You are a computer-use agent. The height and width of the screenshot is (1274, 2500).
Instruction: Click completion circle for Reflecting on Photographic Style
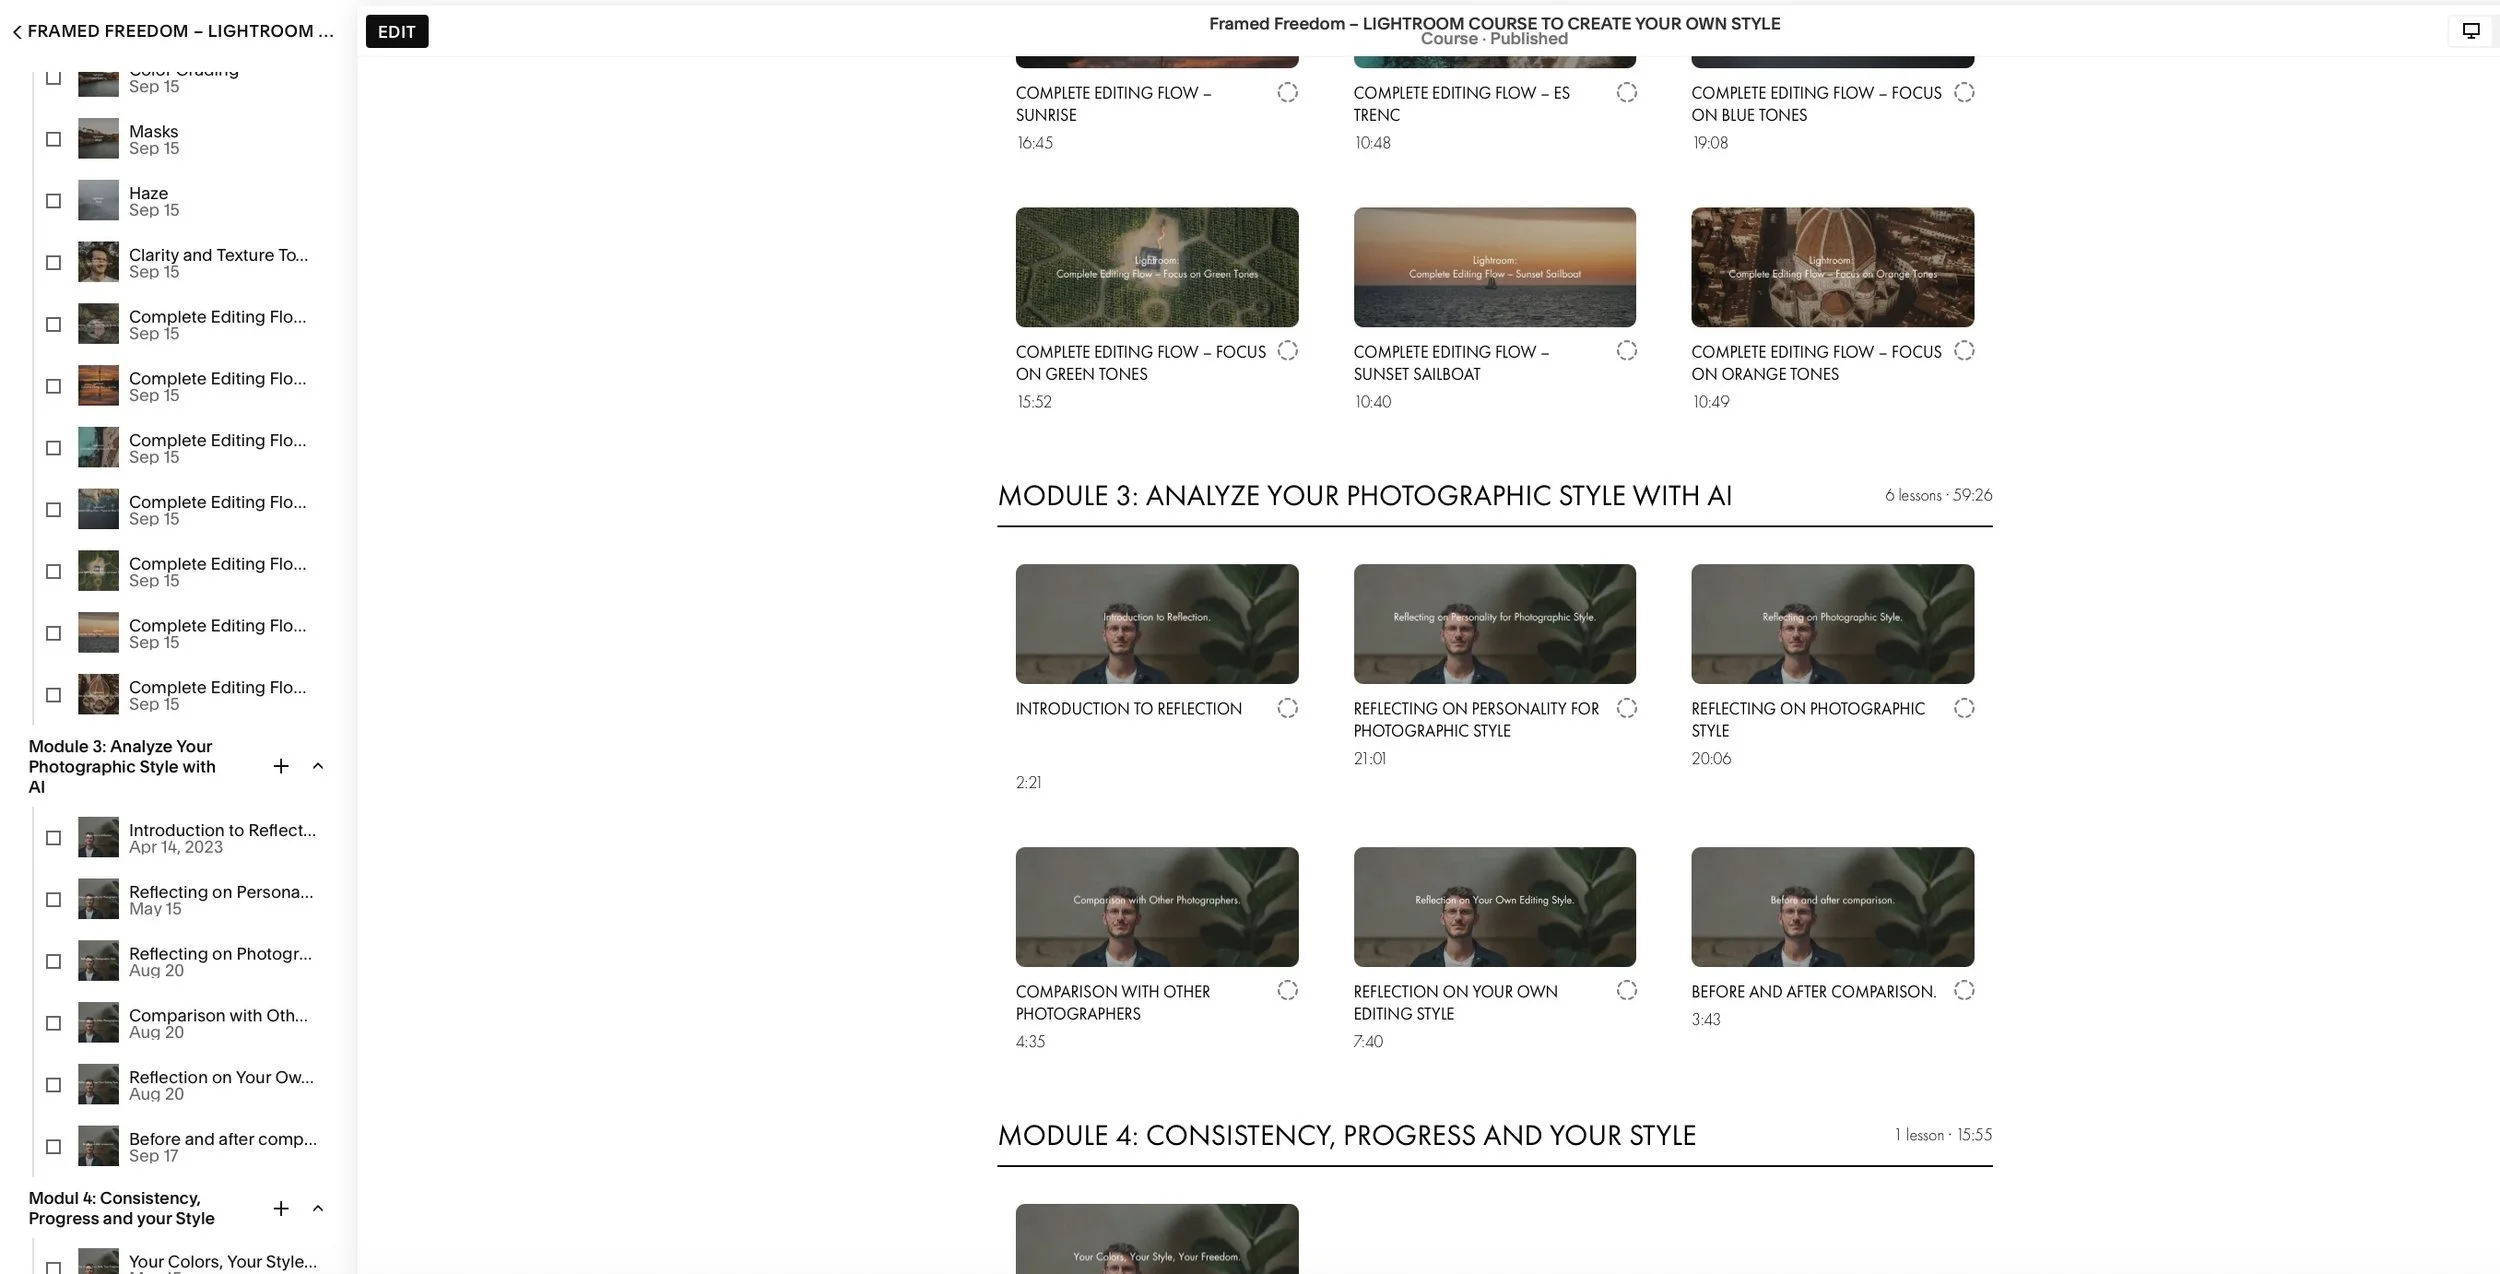pos(1963,708)
